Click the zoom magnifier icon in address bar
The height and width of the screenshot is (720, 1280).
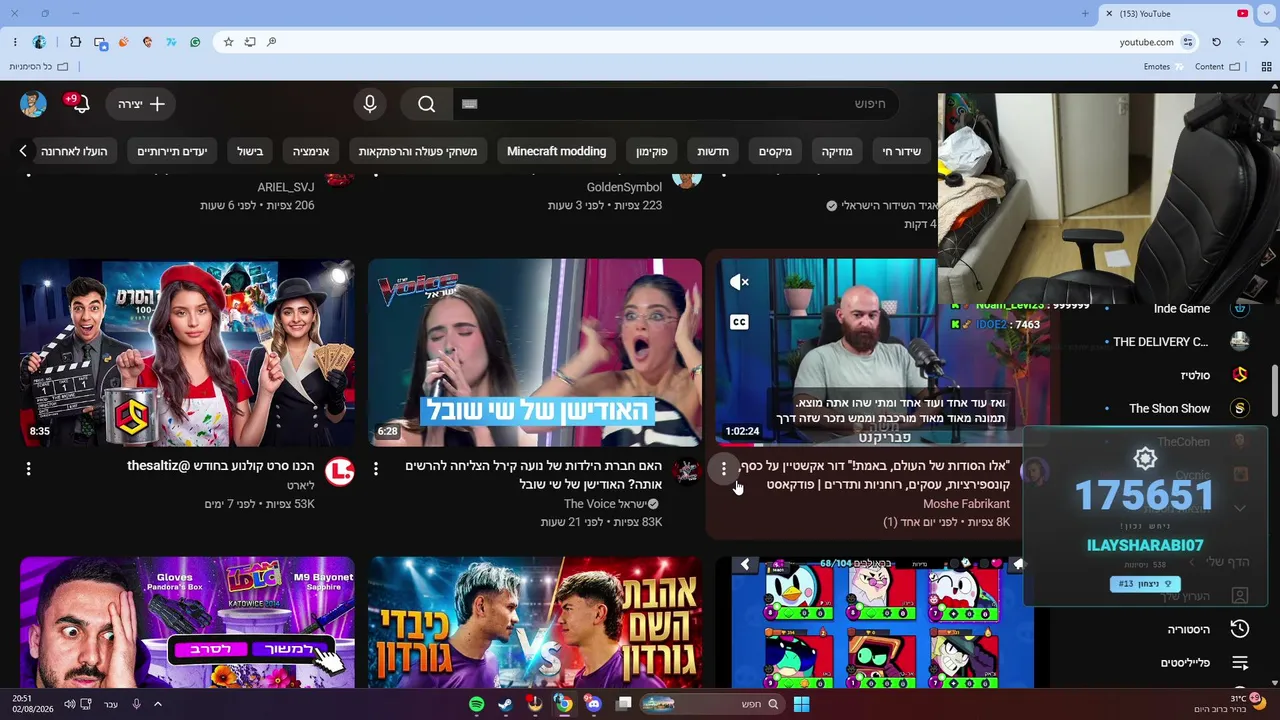(271, 42)
